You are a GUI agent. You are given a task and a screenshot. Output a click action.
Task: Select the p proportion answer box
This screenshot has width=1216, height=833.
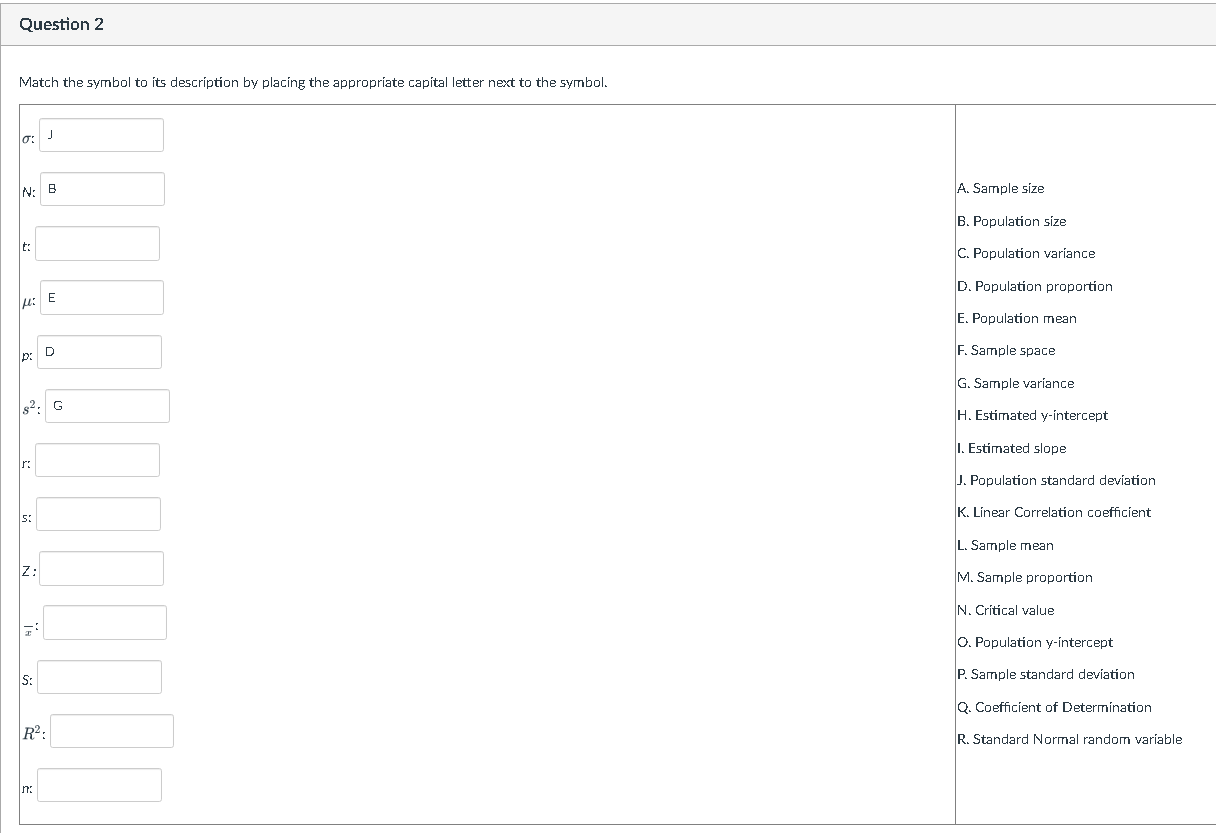point(99,351)
